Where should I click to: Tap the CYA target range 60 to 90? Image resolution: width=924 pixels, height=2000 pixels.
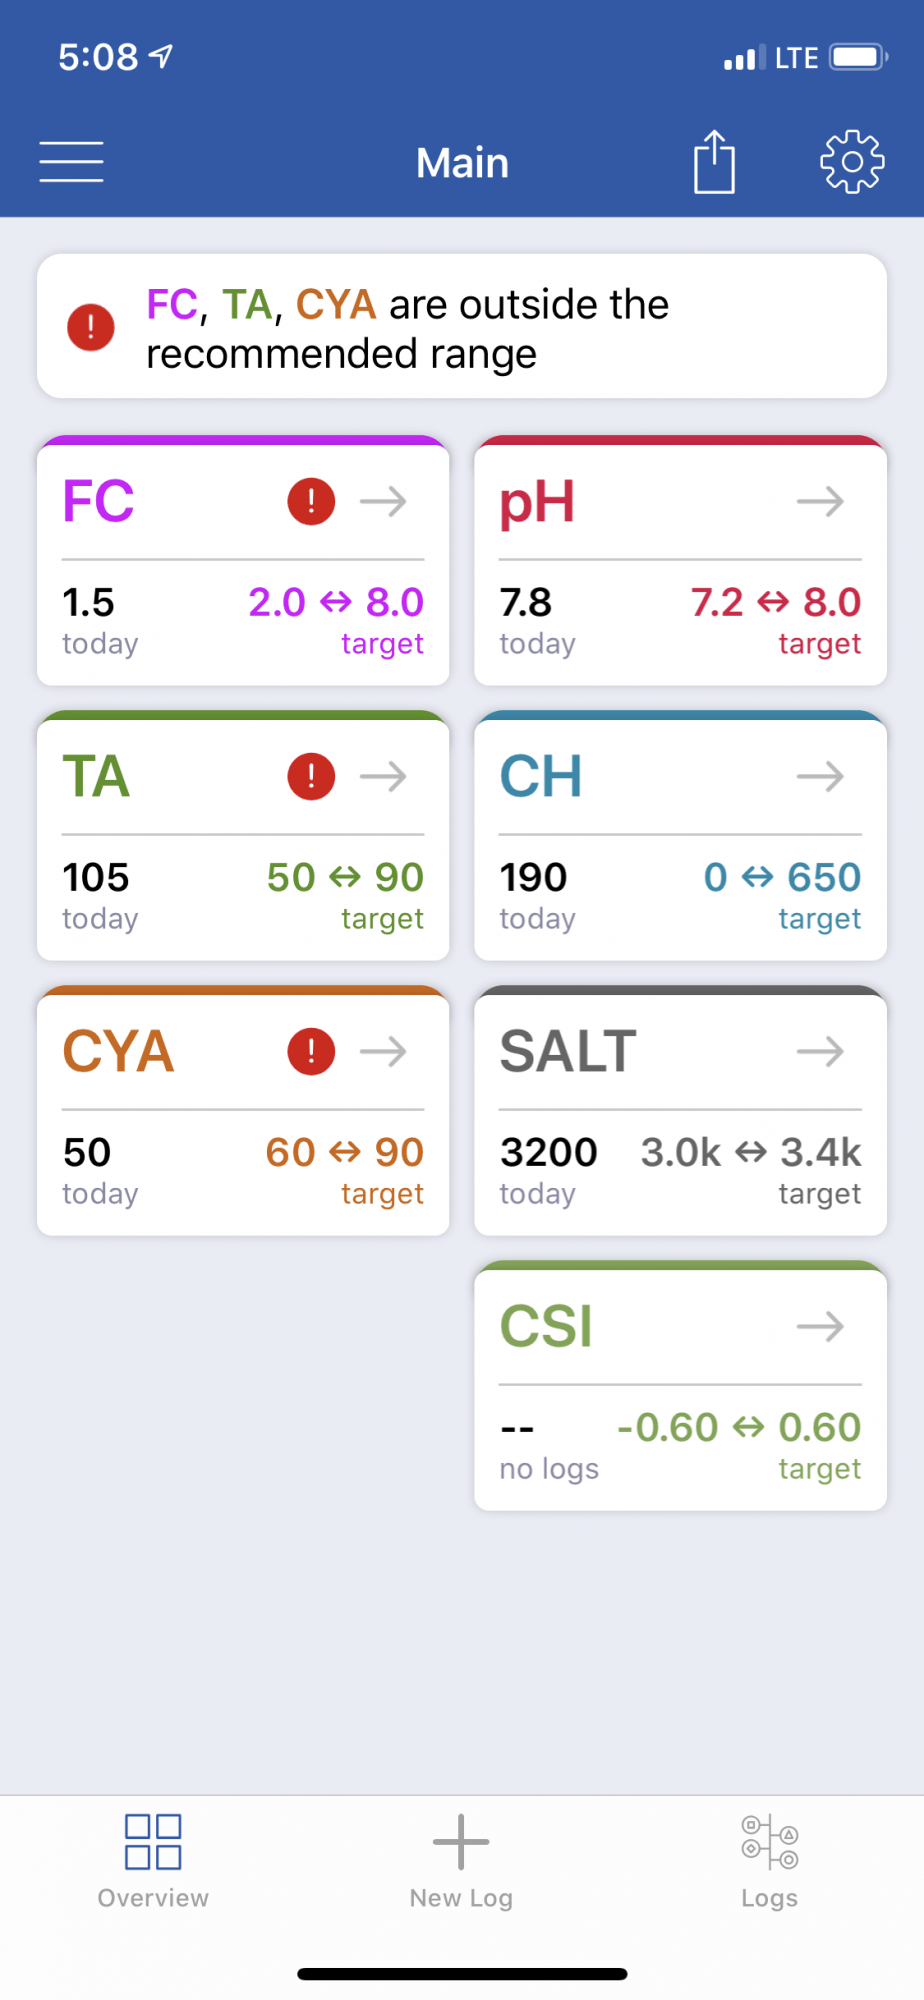(x=345, y=1152)
